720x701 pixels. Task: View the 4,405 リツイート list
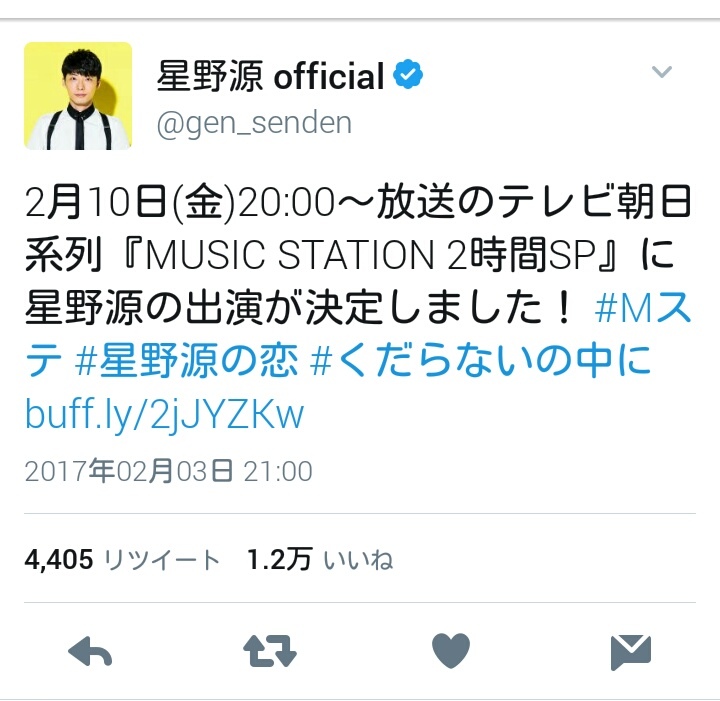point(122,560)
